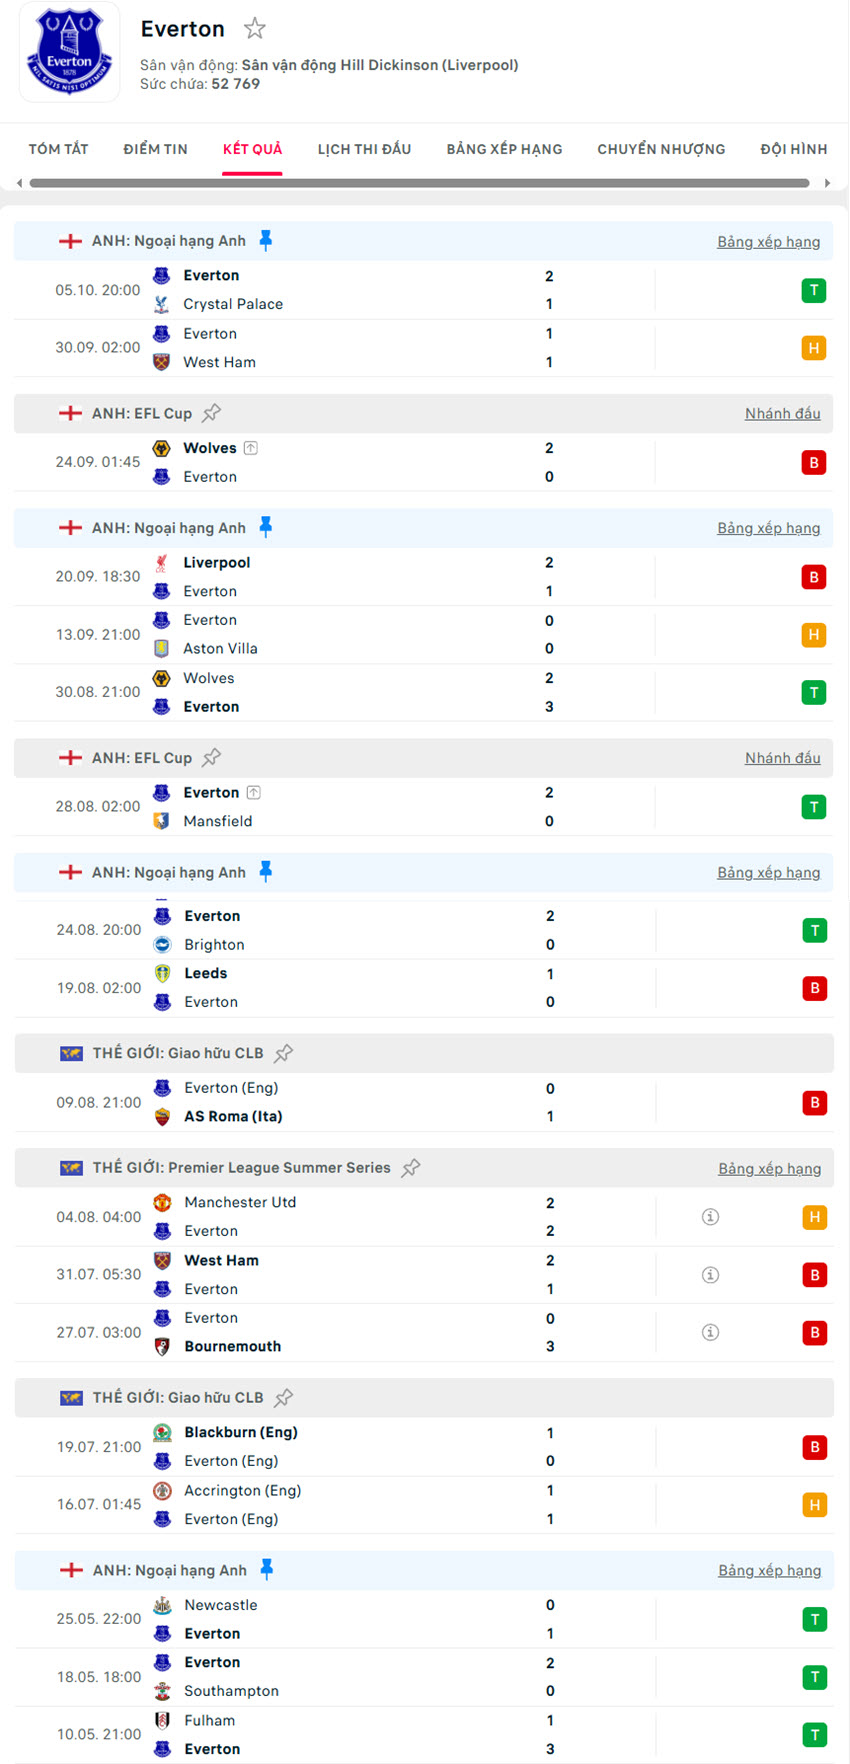The image size is (850, 1764).
Task: Click the Crystal Palace team crest
Action: pyautogui.click(x=161, y=304)
